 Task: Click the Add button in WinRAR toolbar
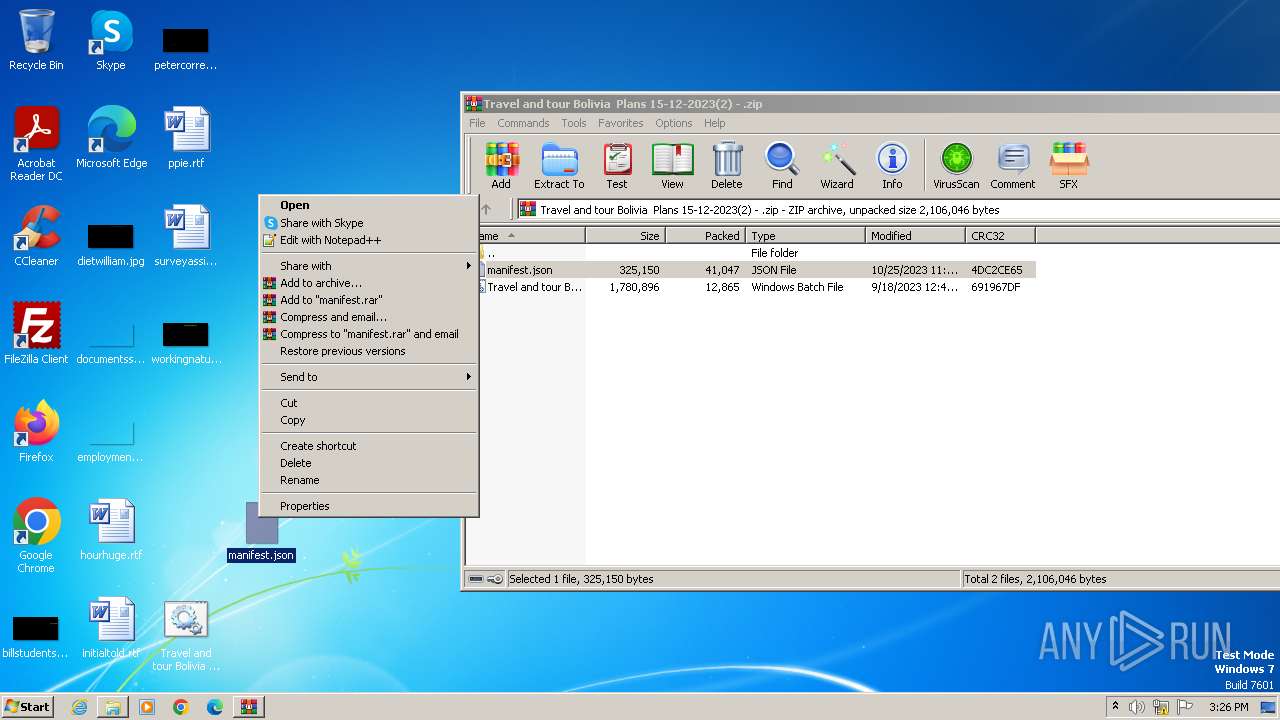501,166
